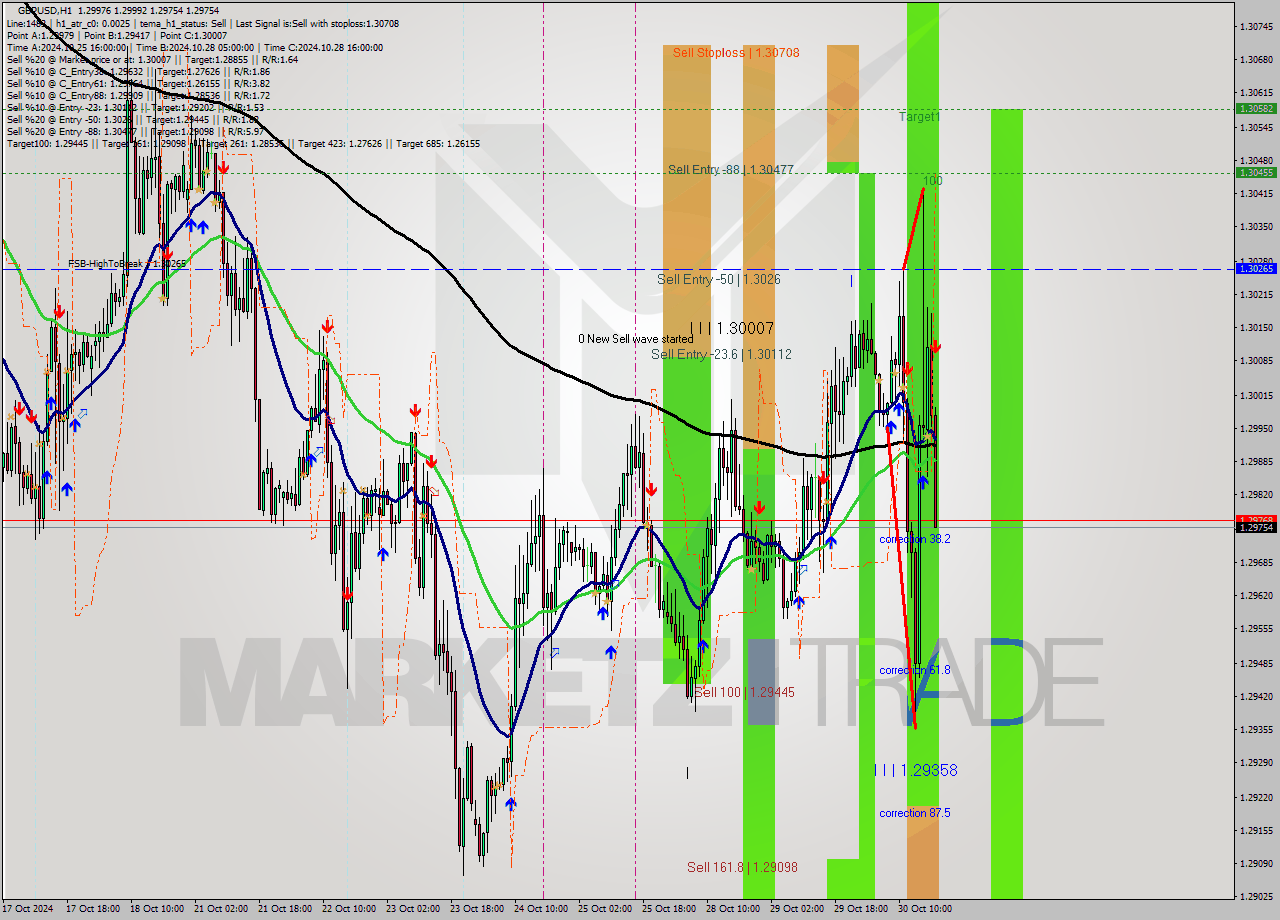Click the '28 Oct 10:00' time axis label
1280x920 pixels.
coord(733,909)
